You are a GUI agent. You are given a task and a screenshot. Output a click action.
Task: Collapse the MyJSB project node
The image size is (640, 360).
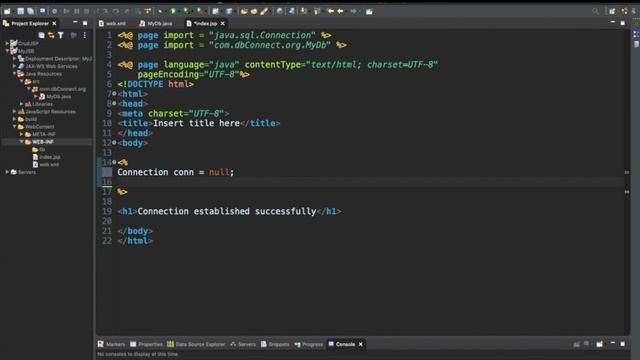point(7,51)
